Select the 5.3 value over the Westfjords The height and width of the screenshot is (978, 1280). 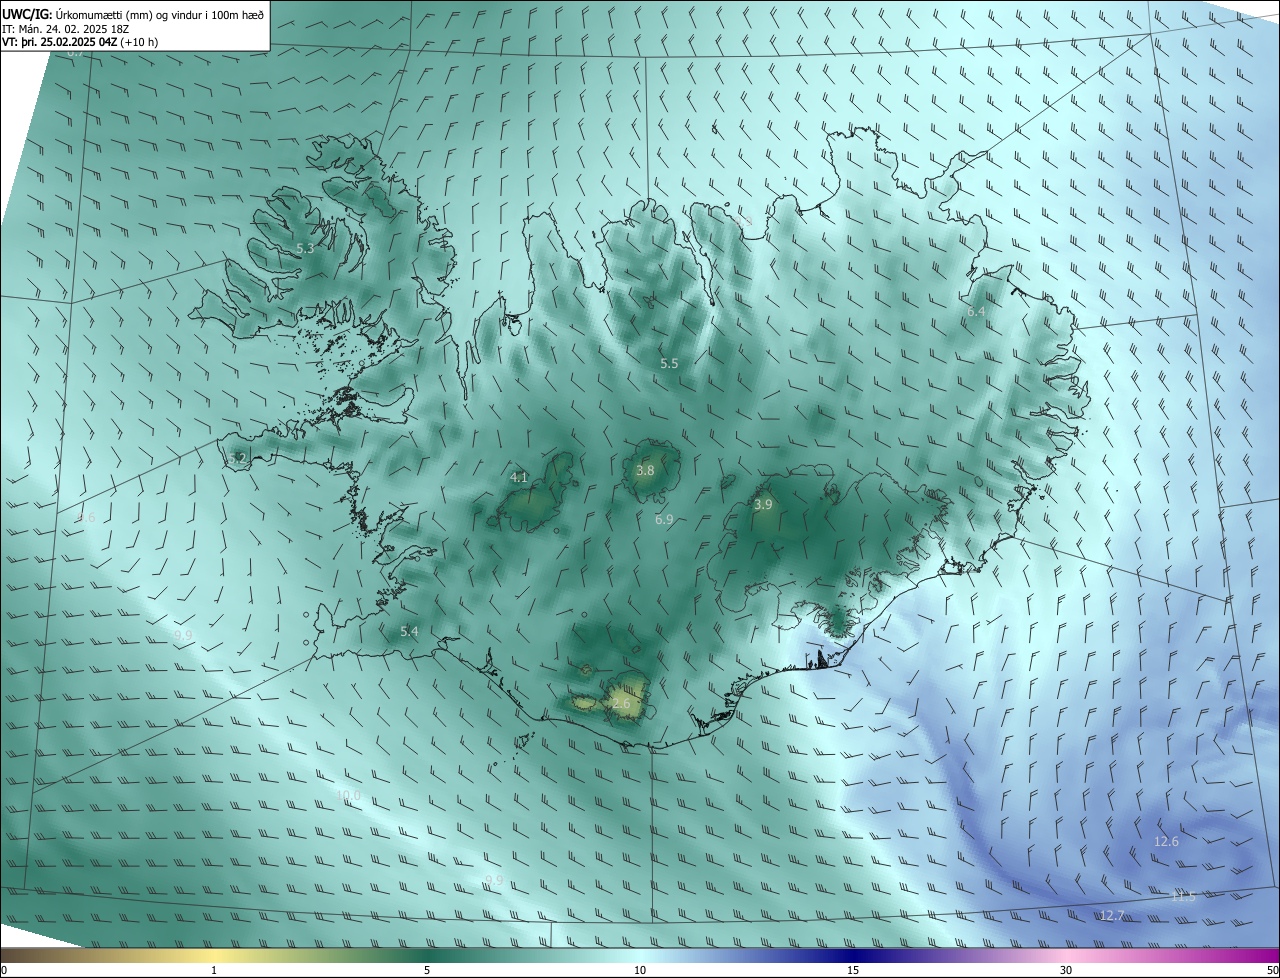coord(305,248)
